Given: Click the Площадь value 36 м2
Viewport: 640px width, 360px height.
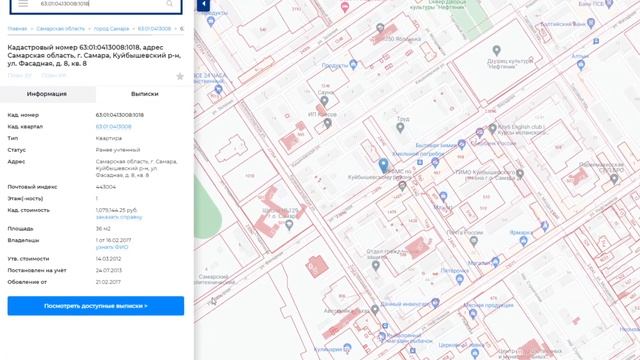Looking at the screenshot, I should [103, 229].
